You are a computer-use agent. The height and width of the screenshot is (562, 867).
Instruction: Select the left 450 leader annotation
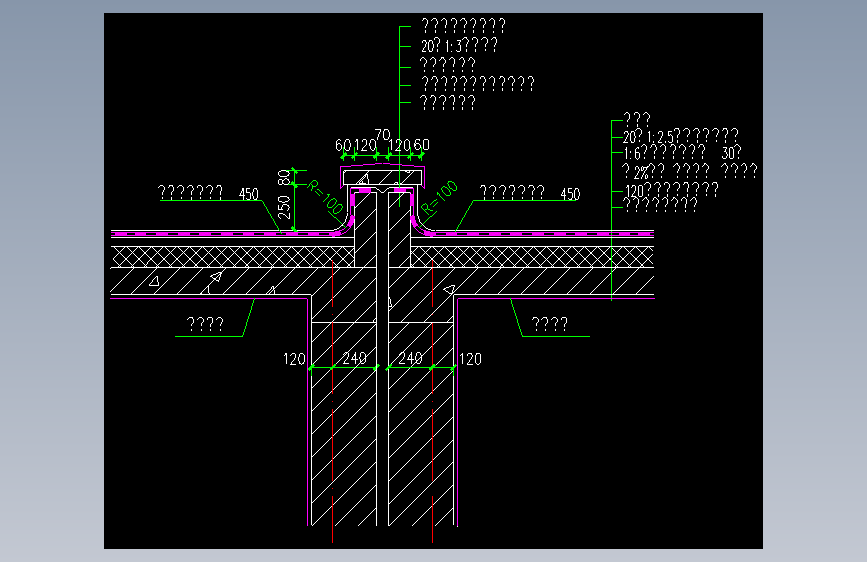tap(249, 194)
